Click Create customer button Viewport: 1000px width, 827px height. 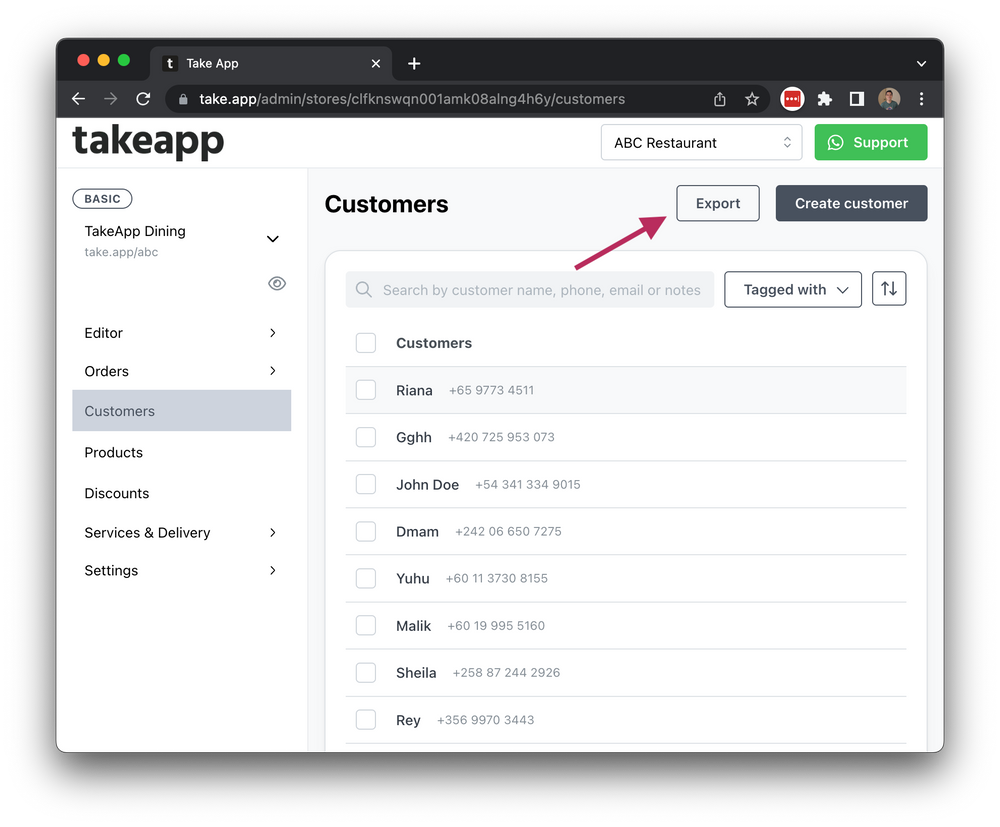coord(851,203)
